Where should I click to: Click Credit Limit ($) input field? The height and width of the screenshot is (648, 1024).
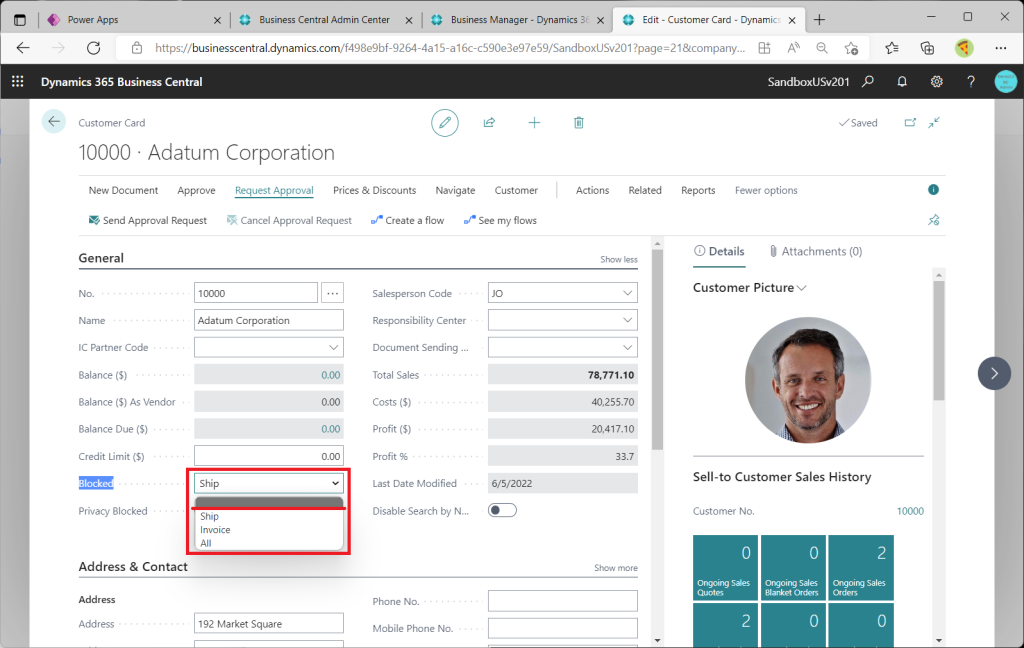coord(268,456)
